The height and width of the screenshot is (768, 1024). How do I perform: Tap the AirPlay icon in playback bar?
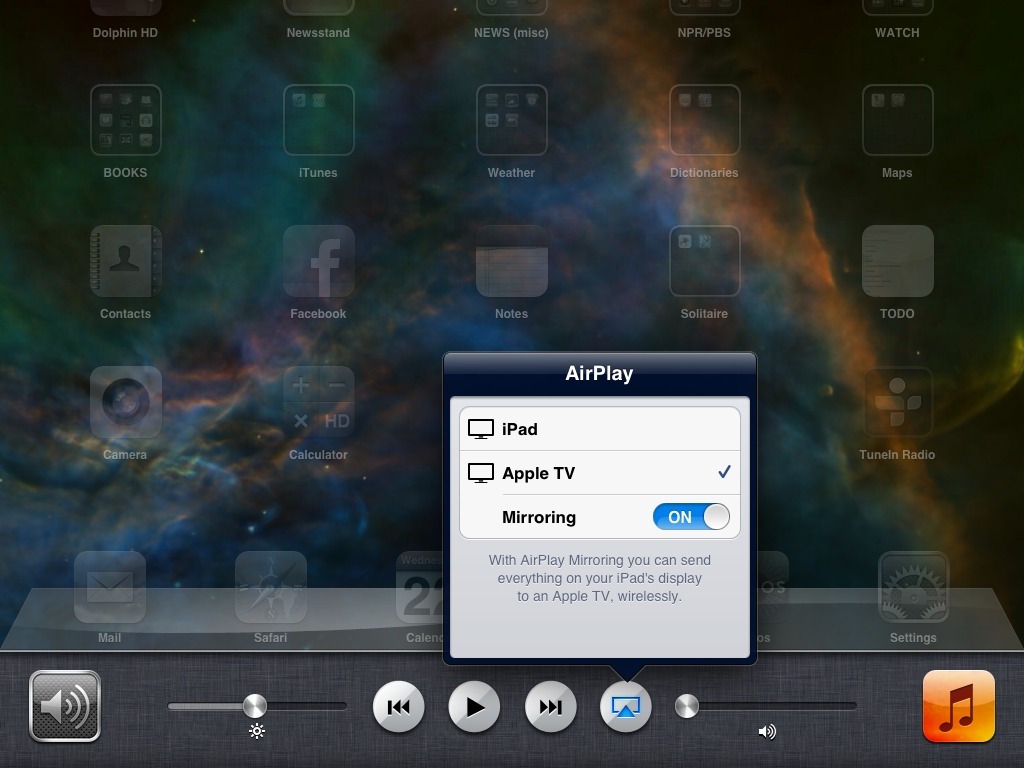point(625,707)
